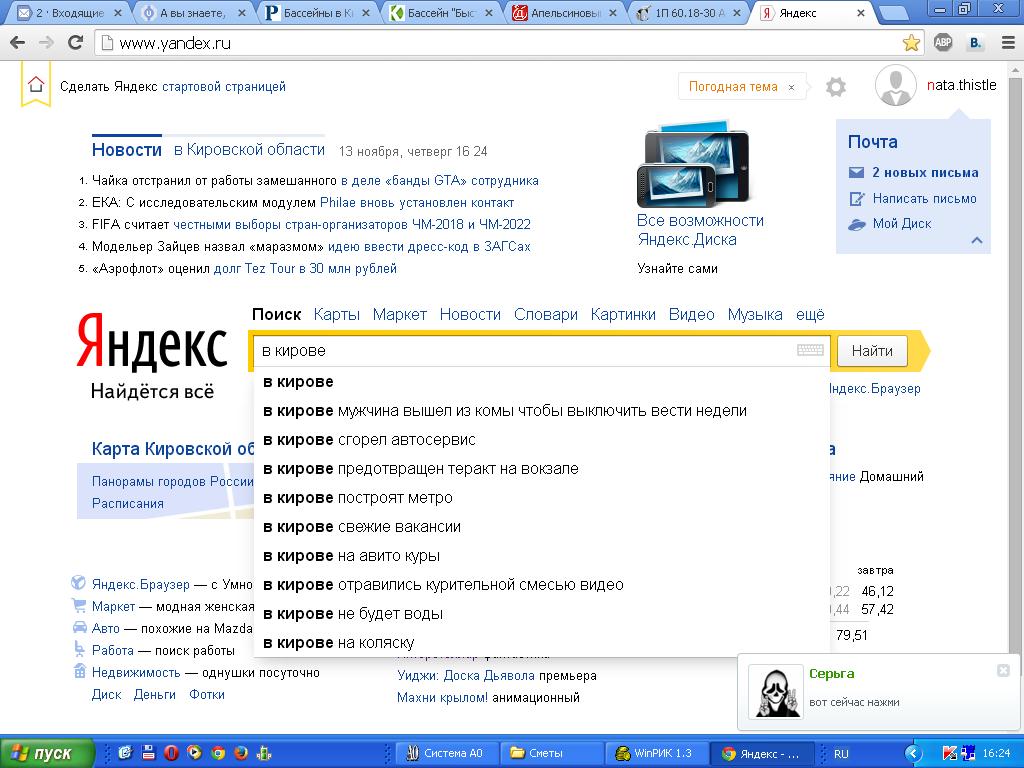The image size is (1024, 768).
Task: Expand hidden tray icons arrow
Action: click(x=914, y=754)
